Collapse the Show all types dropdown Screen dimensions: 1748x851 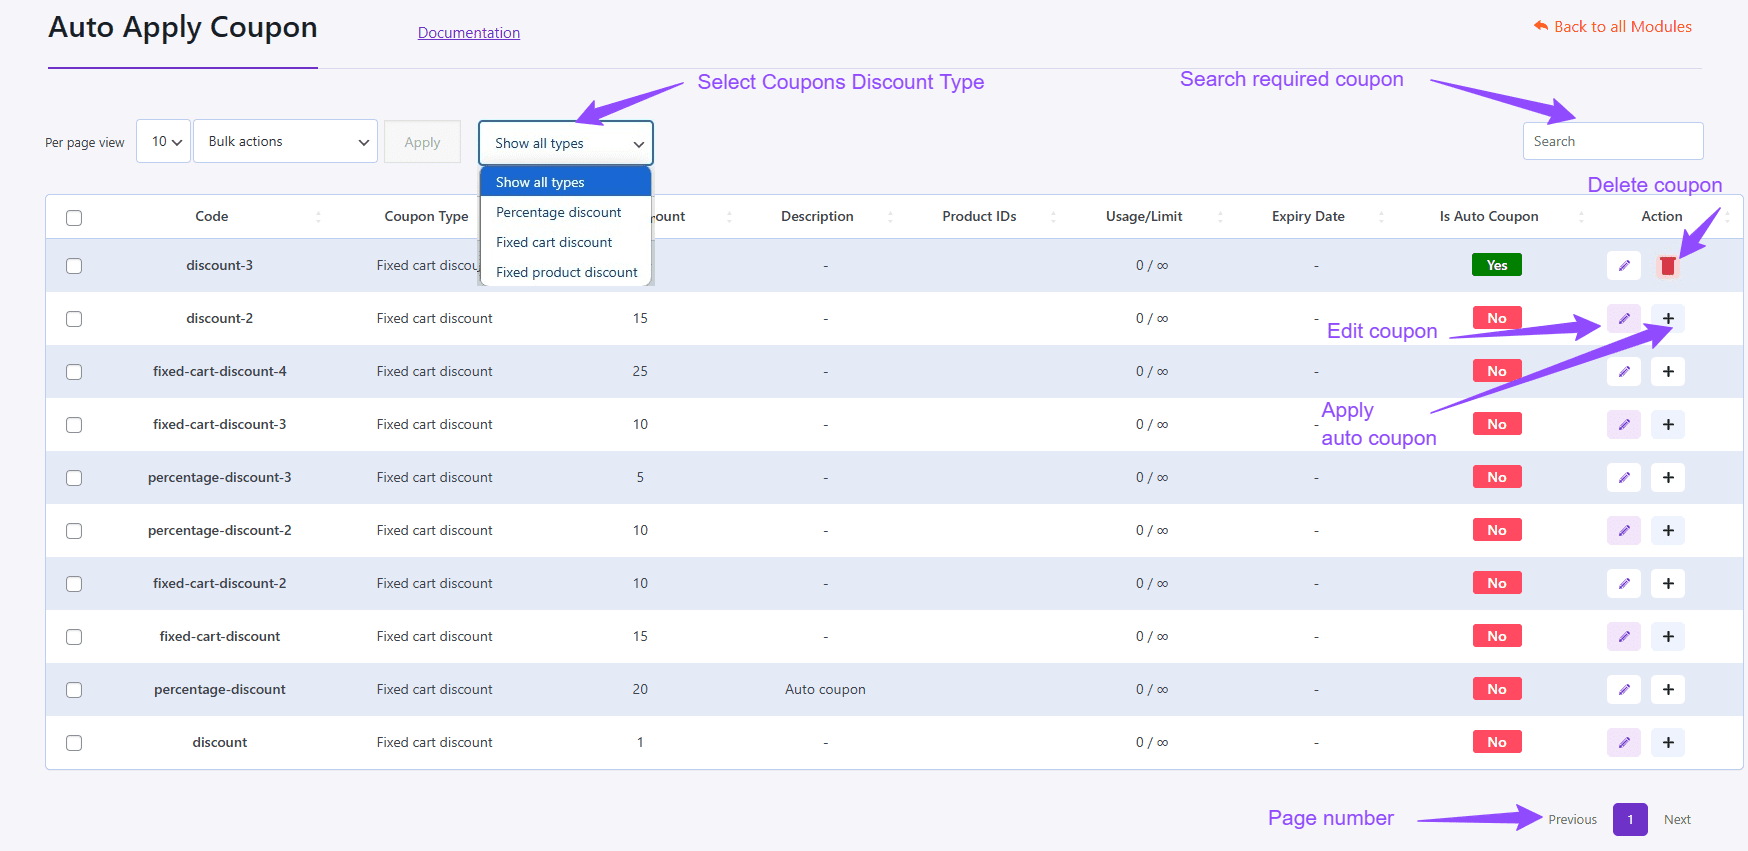pos(565,143)
